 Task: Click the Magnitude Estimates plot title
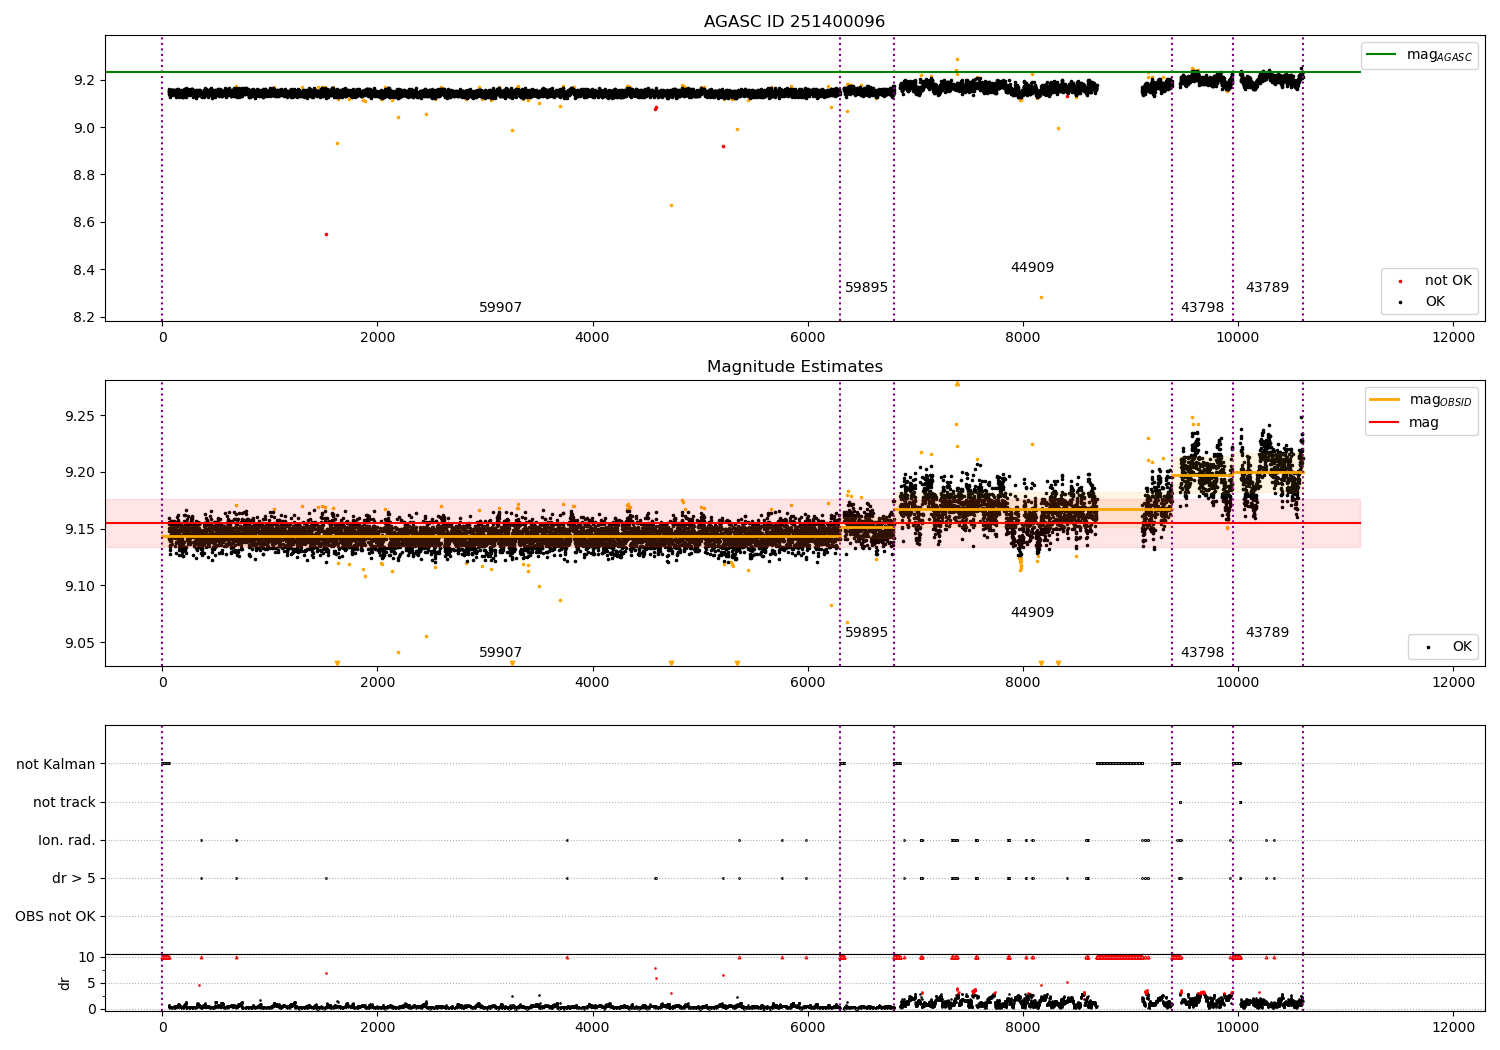tap(794, 367)
